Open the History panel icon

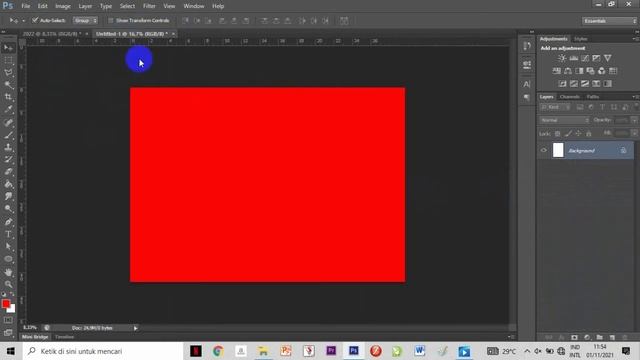(527, 46)
